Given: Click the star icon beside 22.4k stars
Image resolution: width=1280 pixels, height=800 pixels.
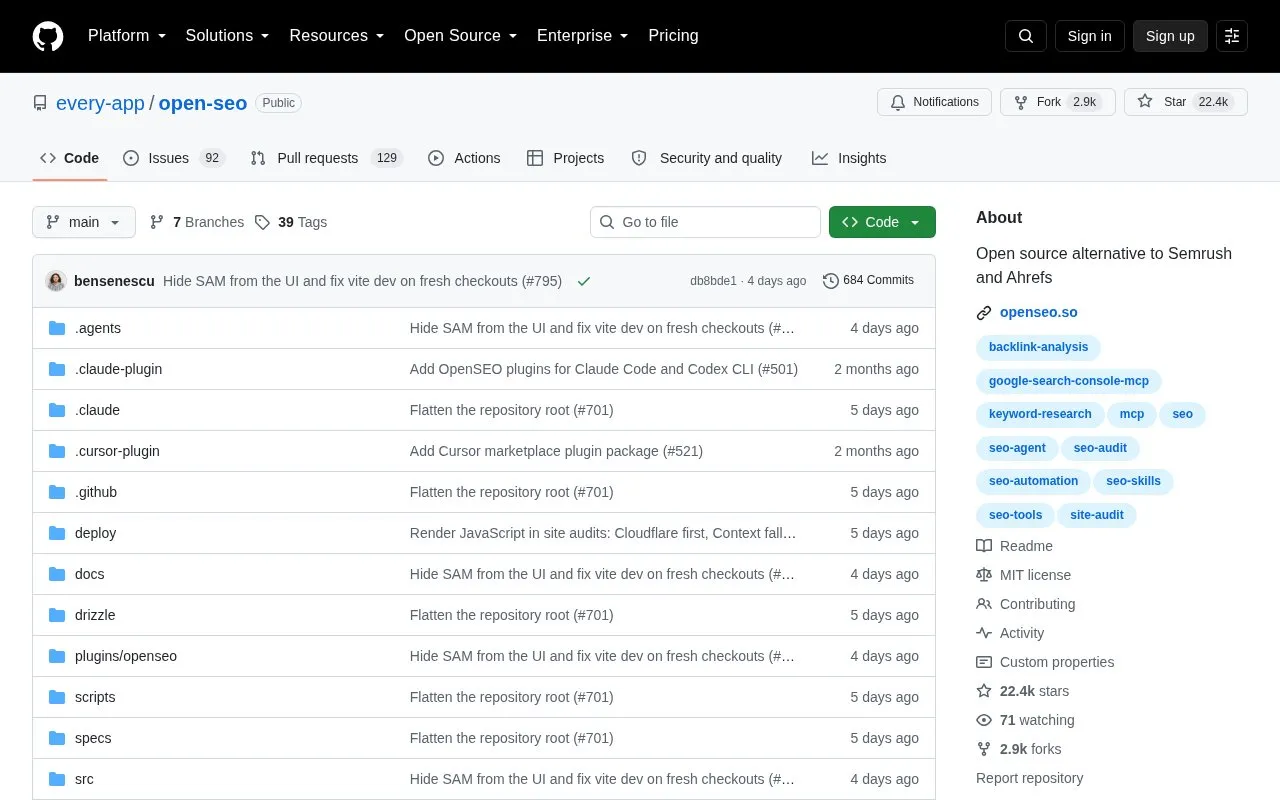Looking at the screenshot, I should pyautogui.click(x=984, y=691).
